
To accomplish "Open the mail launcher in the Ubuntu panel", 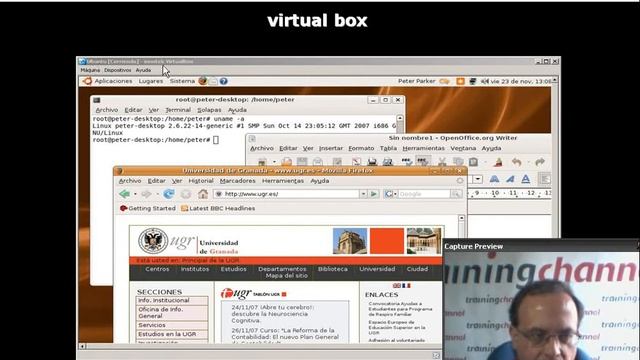I will click(213, 81).
